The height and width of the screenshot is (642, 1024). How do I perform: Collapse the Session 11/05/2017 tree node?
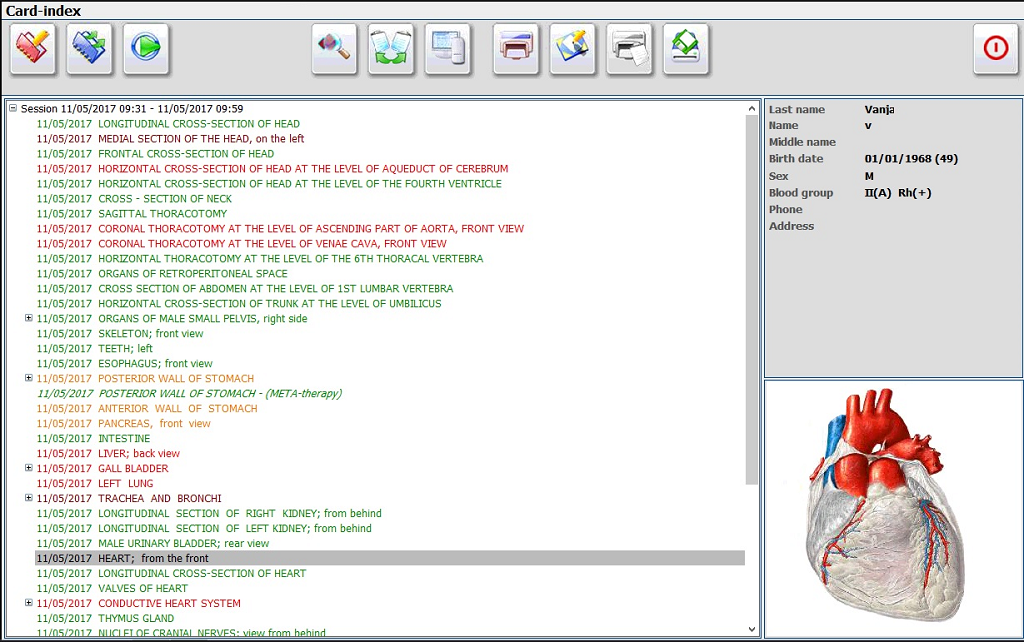pyautogui.click(x=13, y=108)
